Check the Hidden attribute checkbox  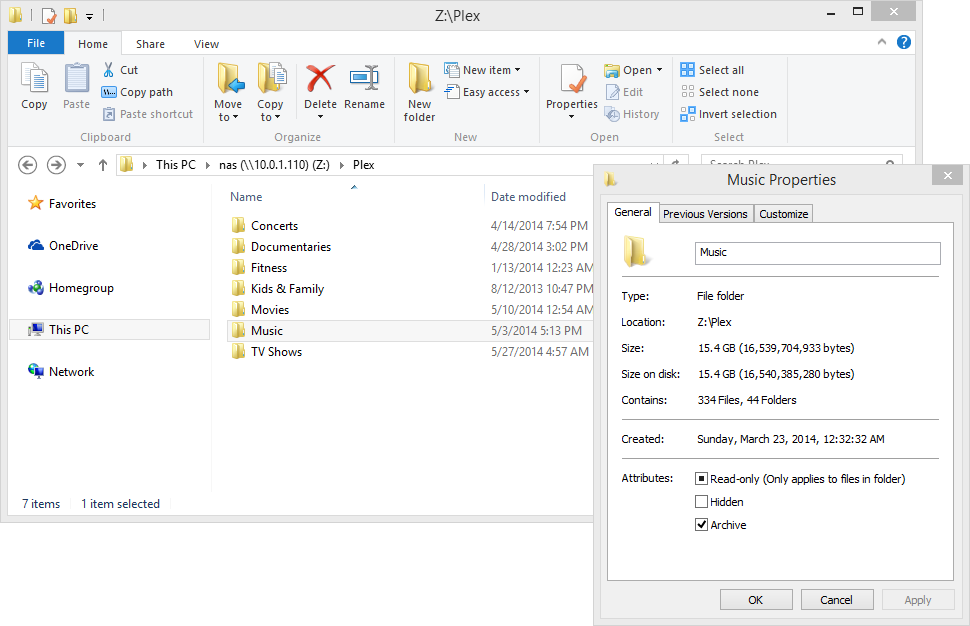702,502
